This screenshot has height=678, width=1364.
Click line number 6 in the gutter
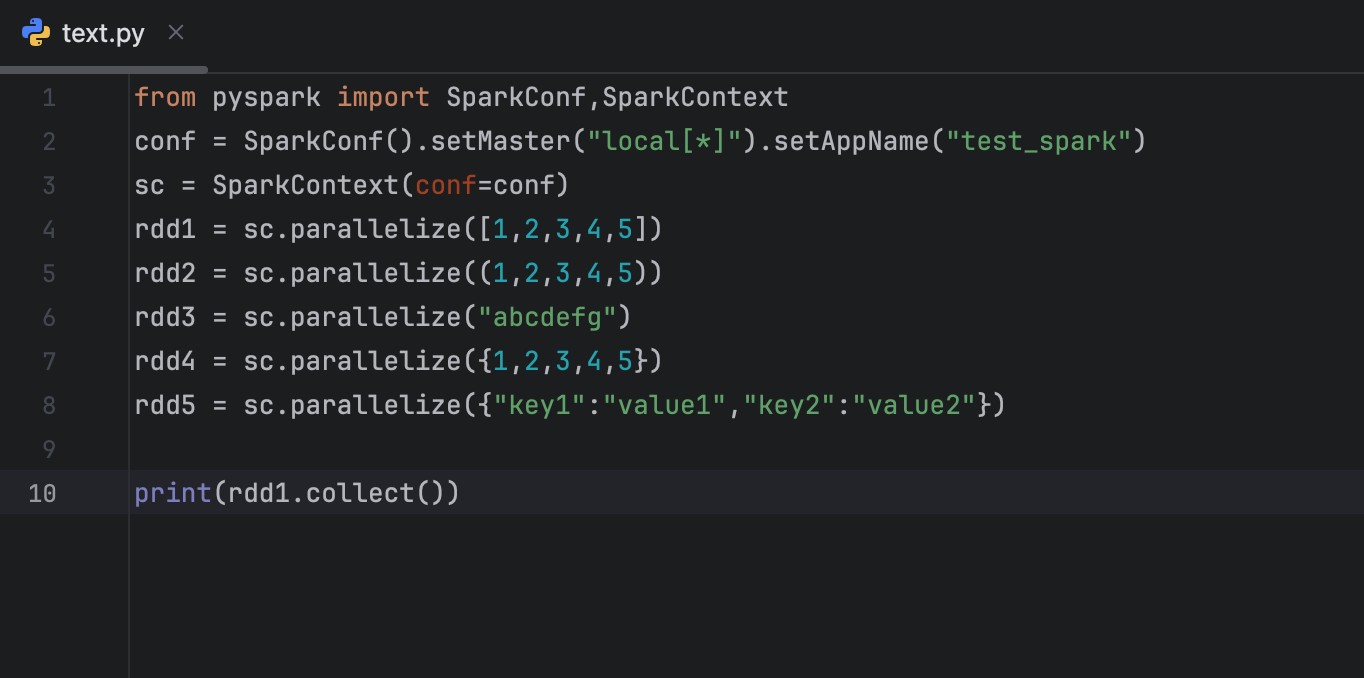point(49,318)
